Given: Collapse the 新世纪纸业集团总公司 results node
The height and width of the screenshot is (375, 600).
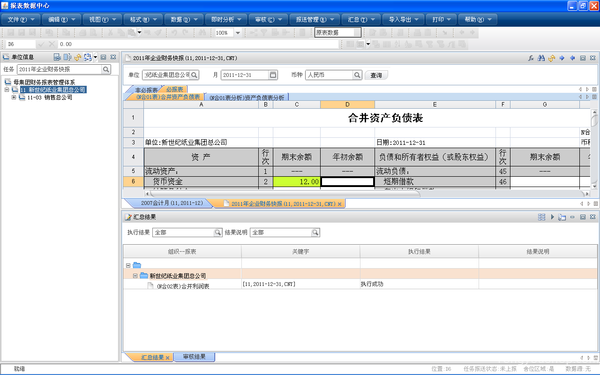Looking at the screenshot, I should tap(135, 276).
